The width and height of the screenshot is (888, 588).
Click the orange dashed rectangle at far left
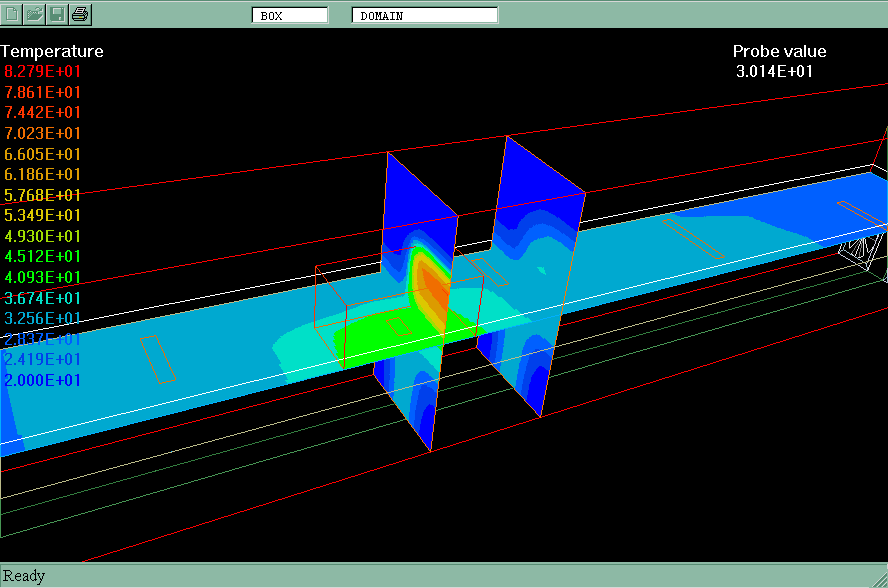coord(158,359)
